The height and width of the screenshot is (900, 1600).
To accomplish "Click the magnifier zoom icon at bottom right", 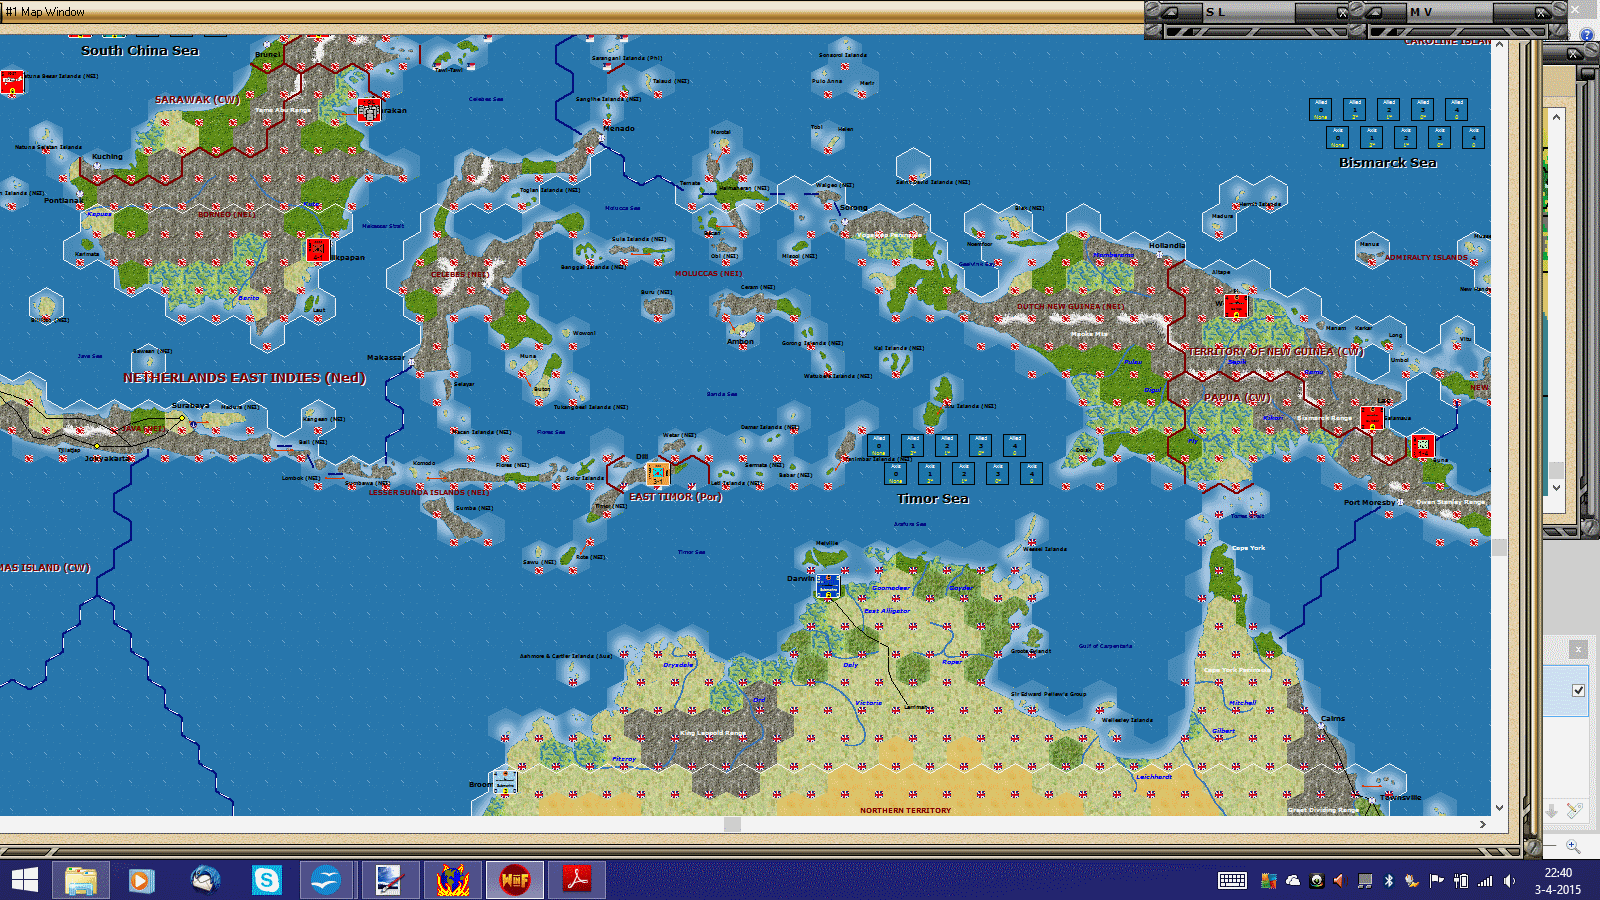I will pos(1573,846).
